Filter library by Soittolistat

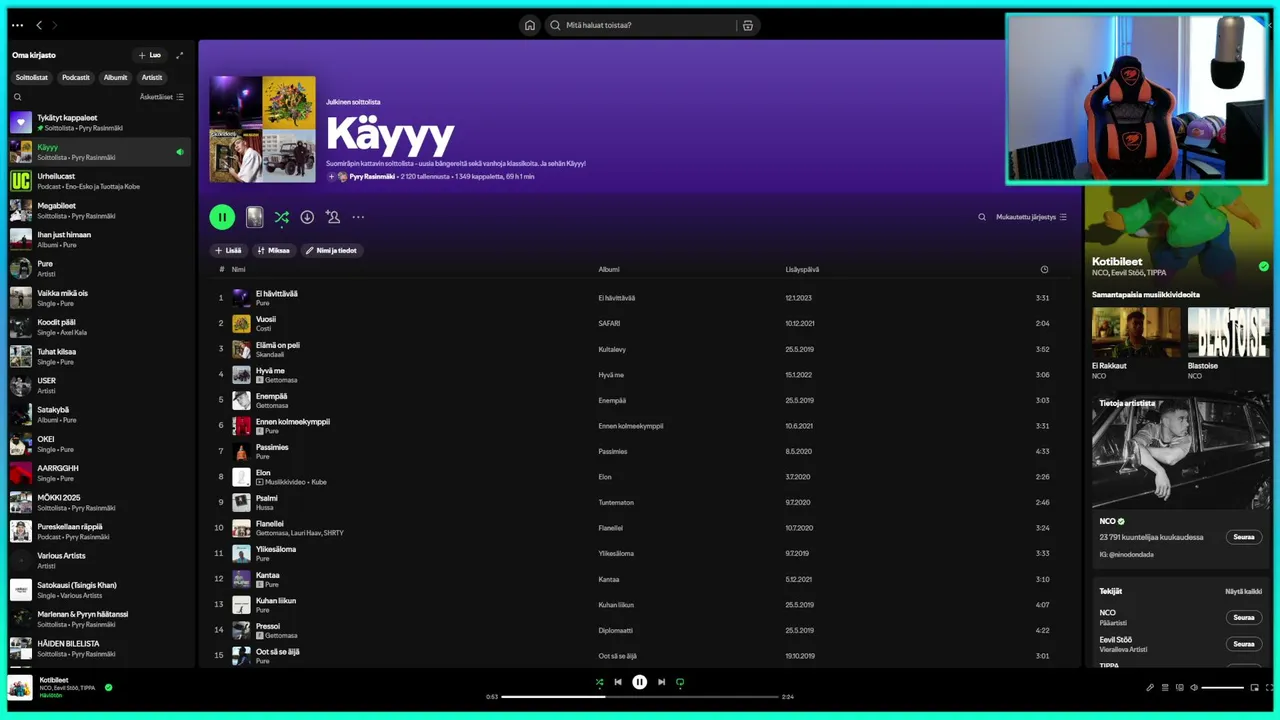pyautogui.click(x=32, y=77)
